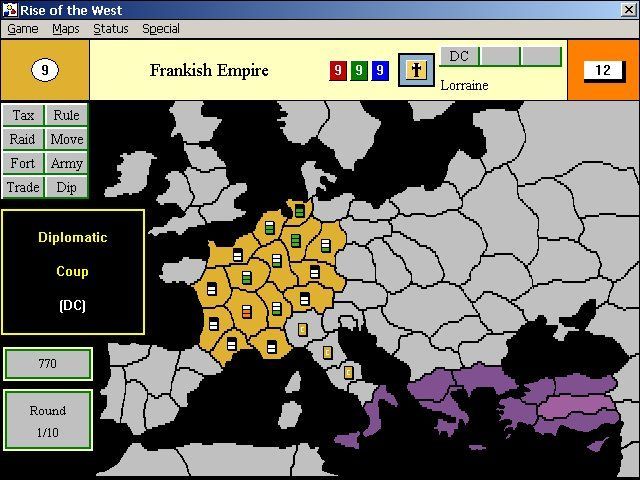Select the Army action button
640x480 pixels.
(x=66, y=163)
